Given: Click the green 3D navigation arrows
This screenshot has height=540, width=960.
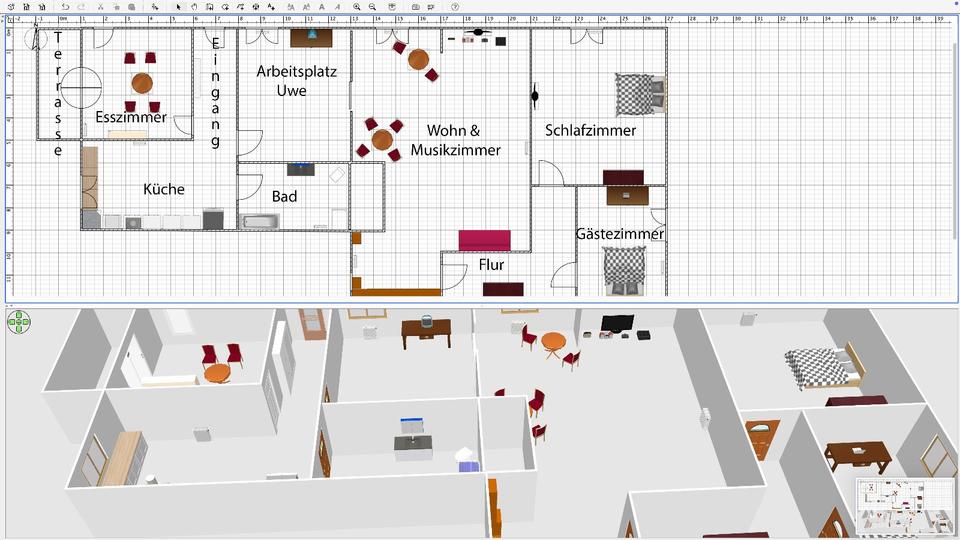Looking at the screenshot, I should point(19,322).
